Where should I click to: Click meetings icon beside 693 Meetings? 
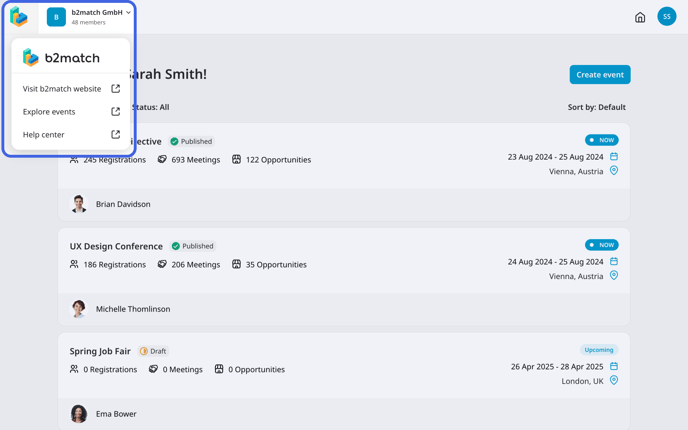pyautogui.click(x=162, y=159)
